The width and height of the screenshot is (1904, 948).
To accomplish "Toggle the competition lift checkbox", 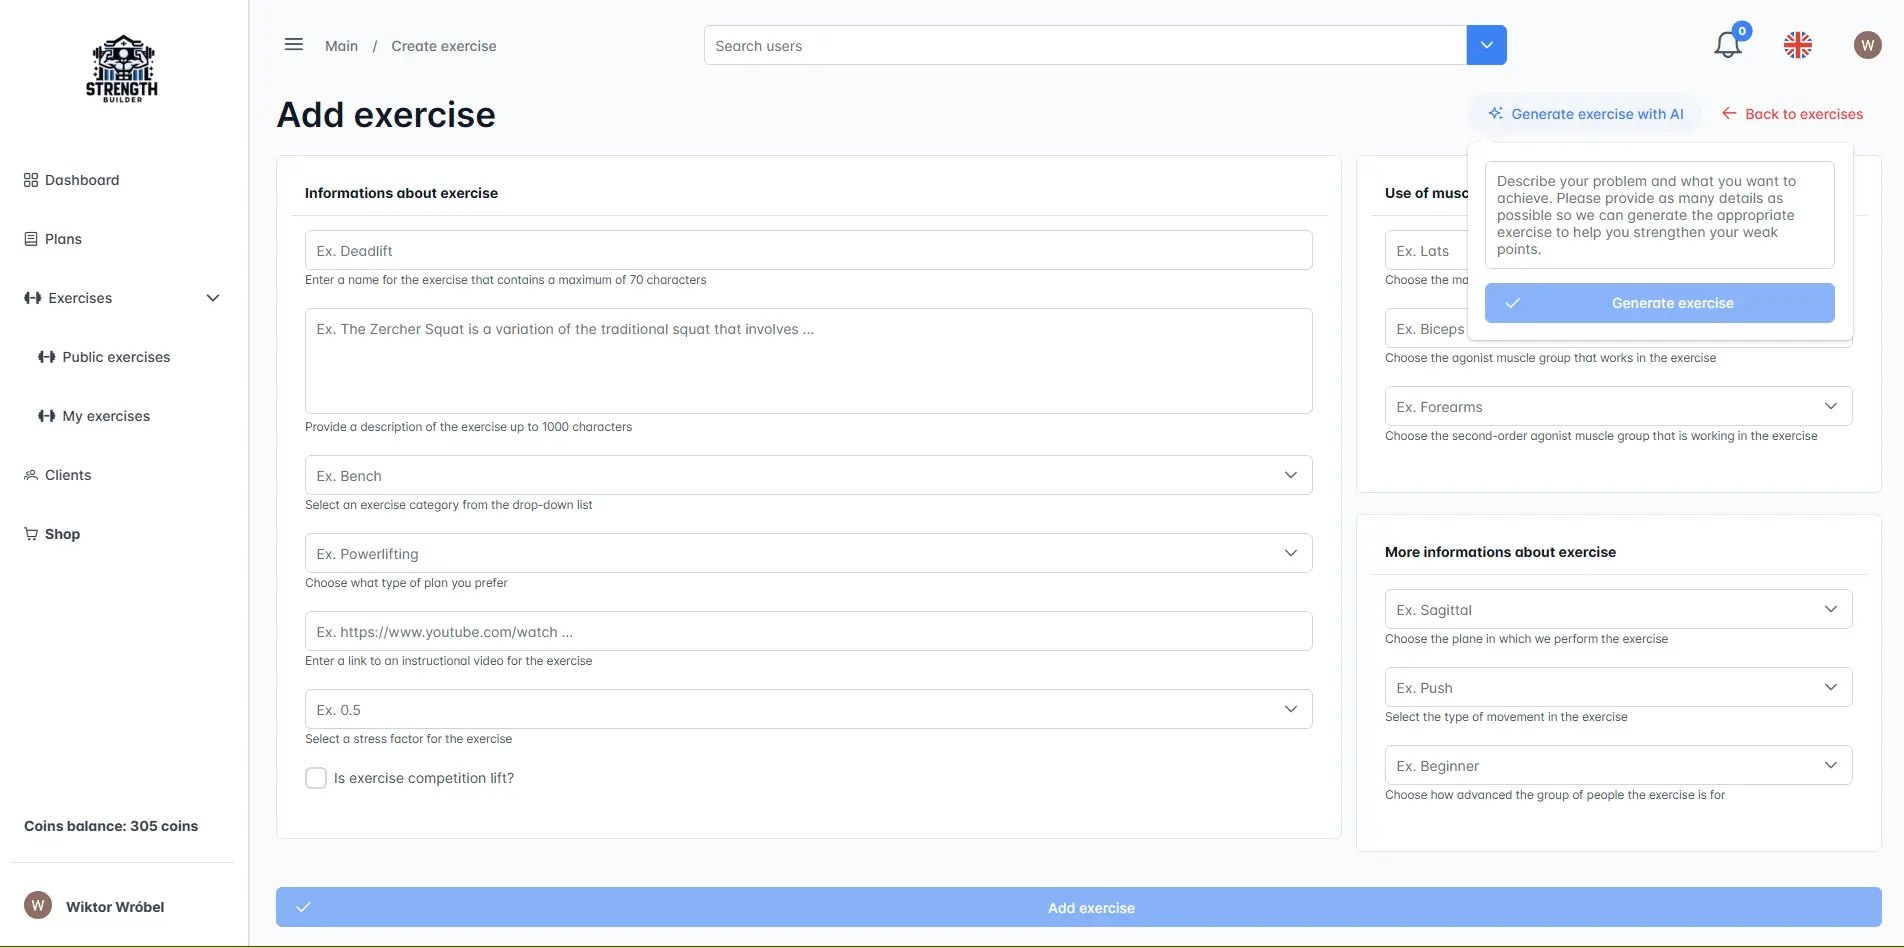I will [316, 778].
